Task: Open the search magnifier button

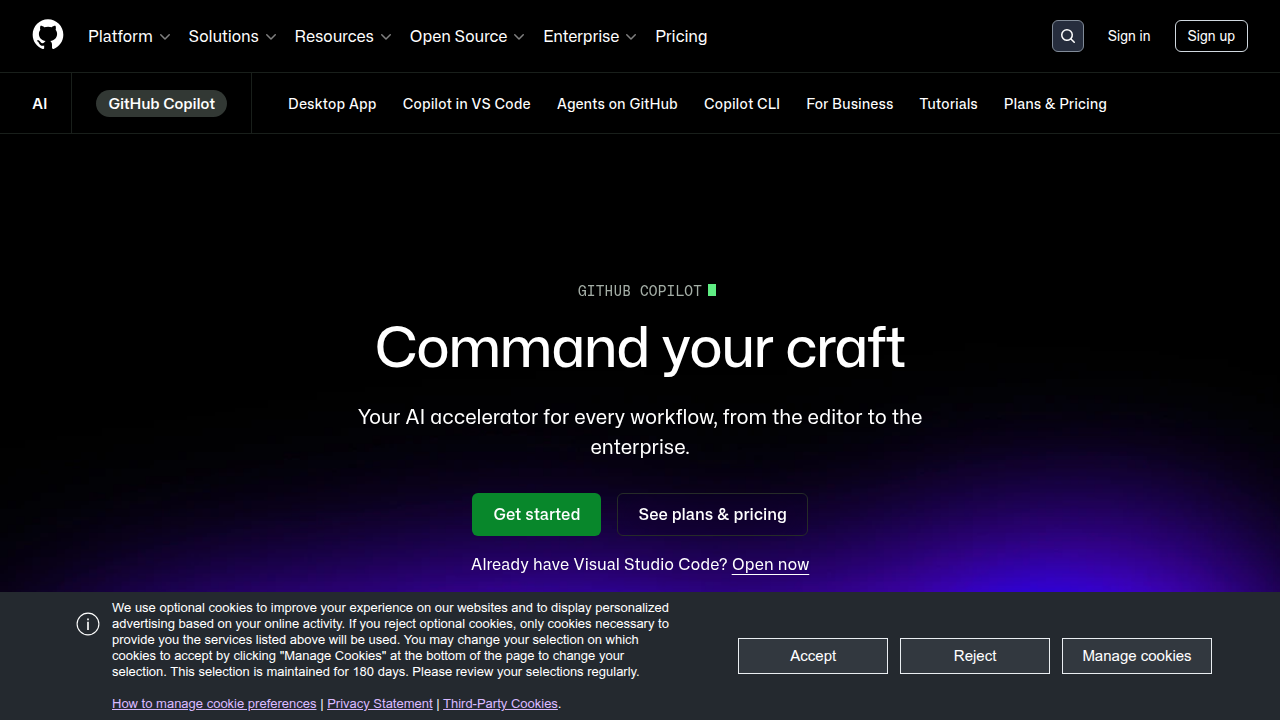Action: click(1068, 36)
